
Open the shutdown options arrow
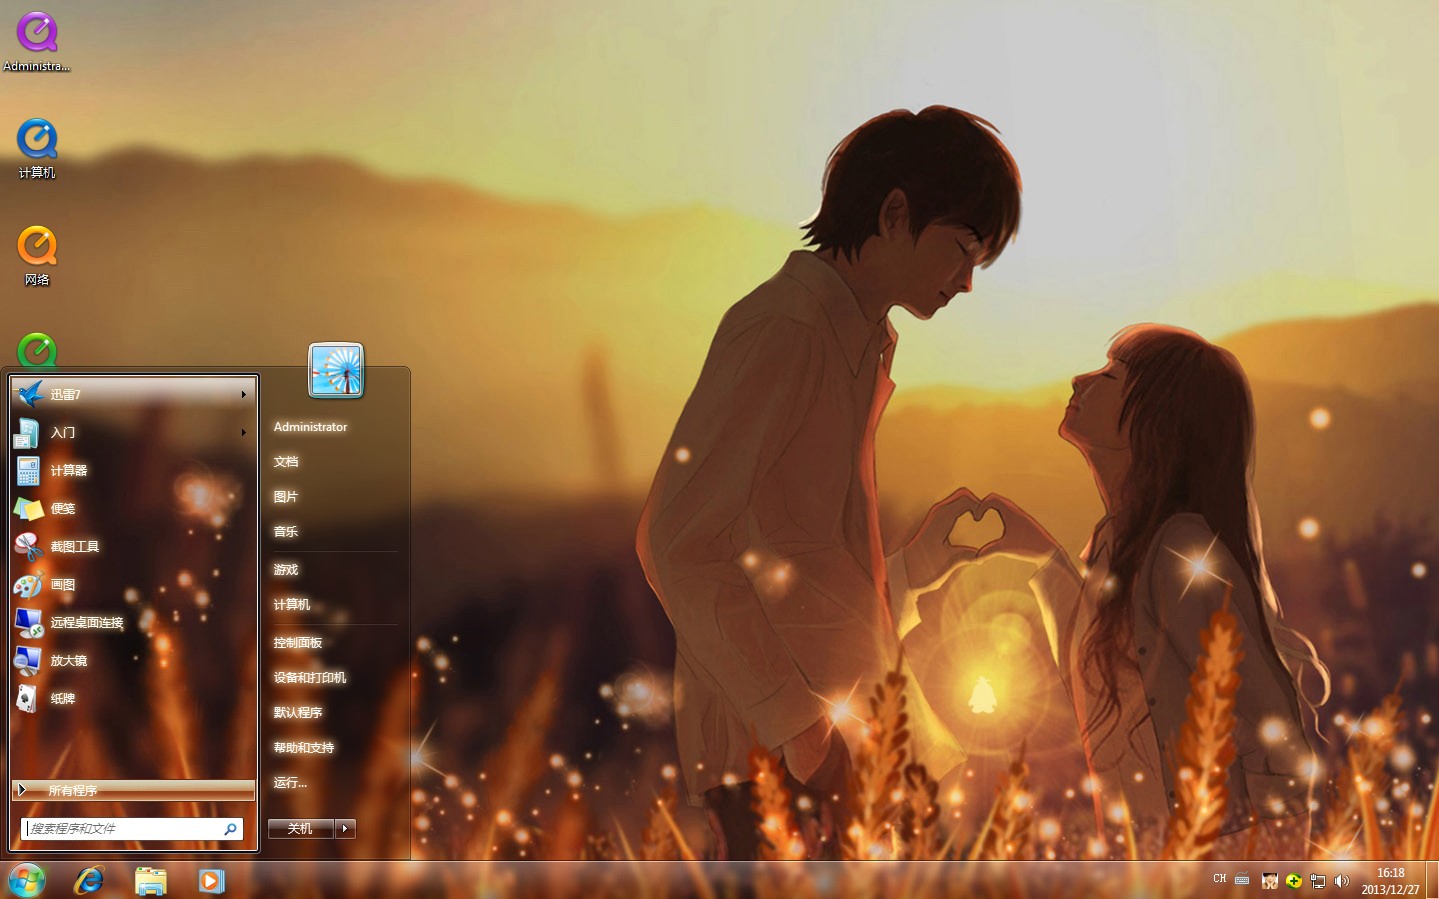pyautogui.click(x=346, y=828)
